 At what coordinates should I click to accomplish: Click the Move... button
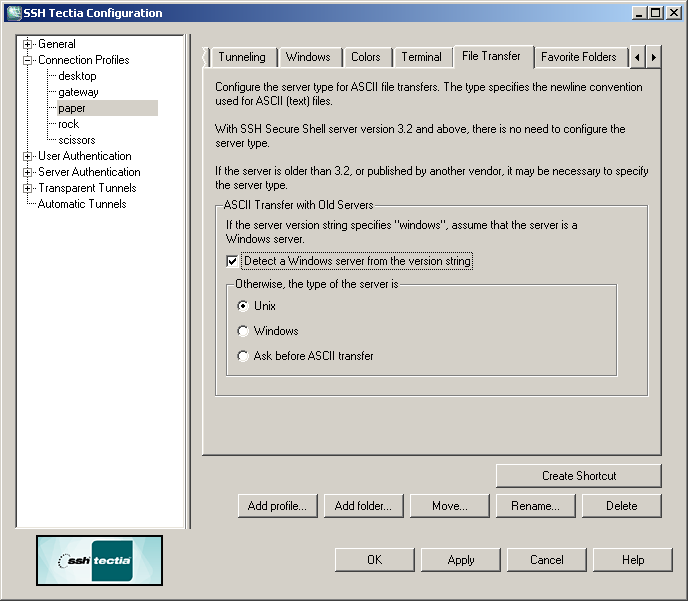point(449,506)
